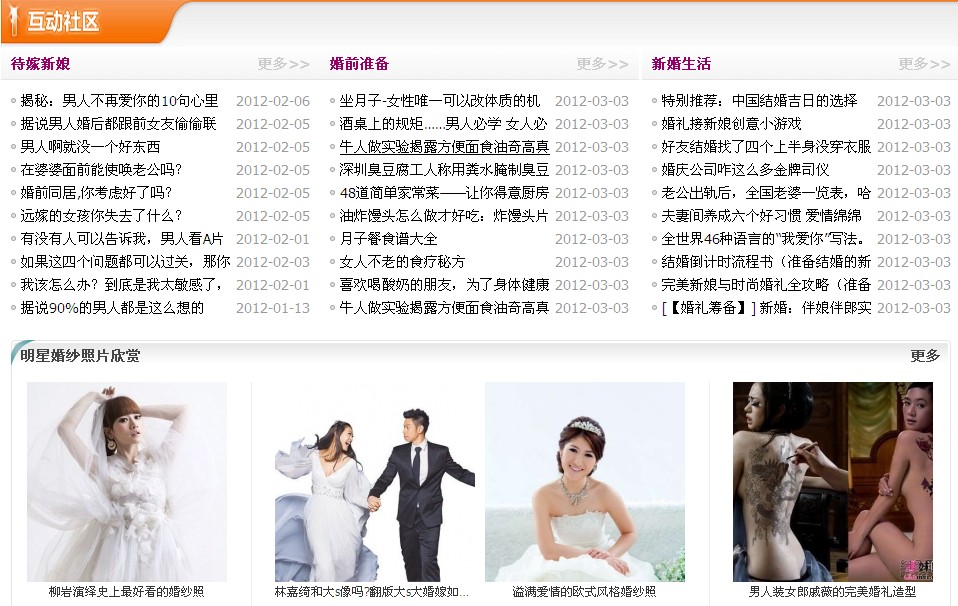This screenshot has height=606, width=958.
Task: Click caption 林嘉绮和大s像吗?翻版大s大婚嫁如...
Action: click(x=371, y=591)
